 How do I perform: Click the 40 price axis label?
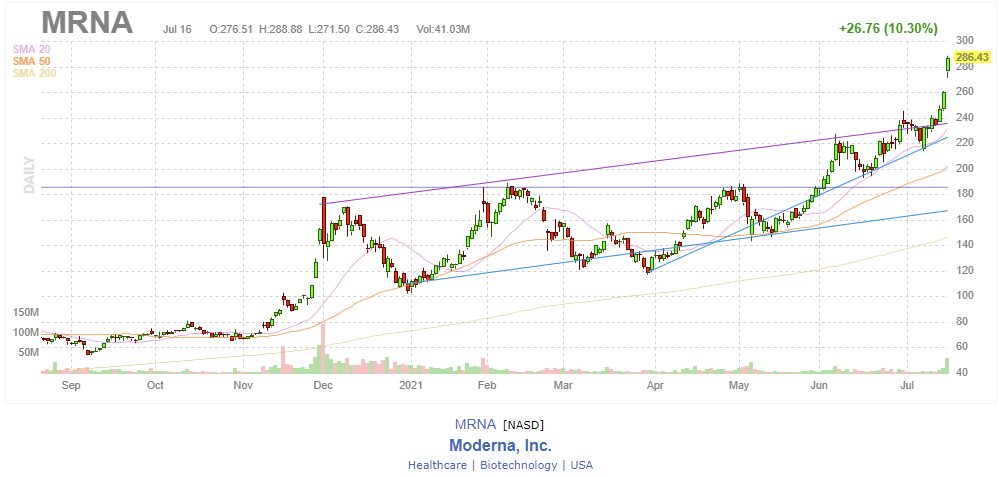click(x=960, y=373)
